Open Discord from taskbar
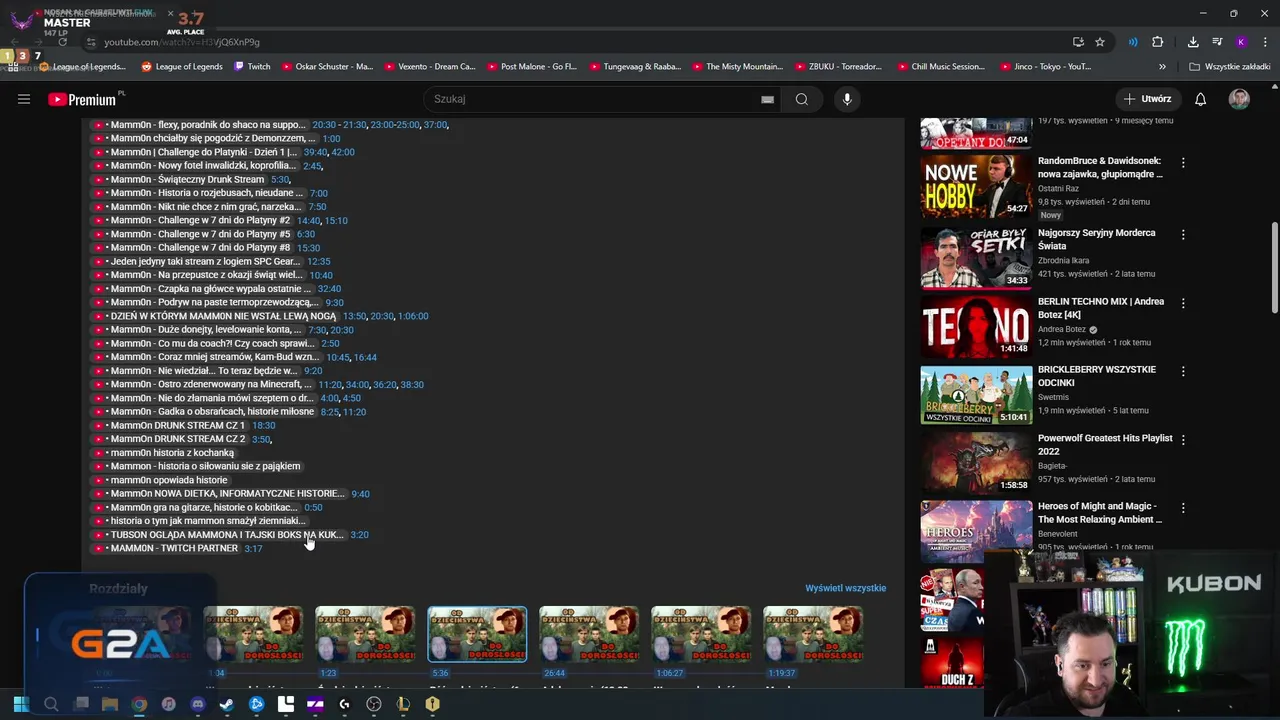The image size is (1280, 720). 198,704
